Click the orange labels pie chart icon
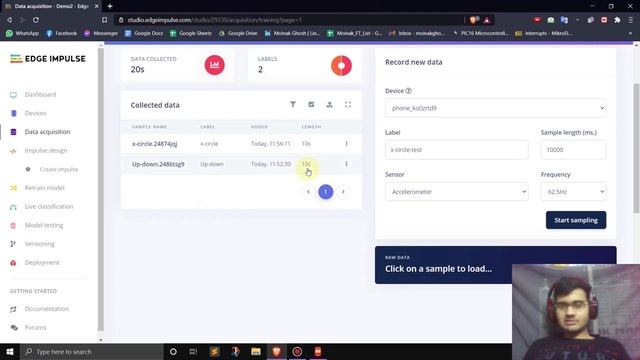Viewport: 640px width, 360px height. pyautogui.click(x=341, y=65)
